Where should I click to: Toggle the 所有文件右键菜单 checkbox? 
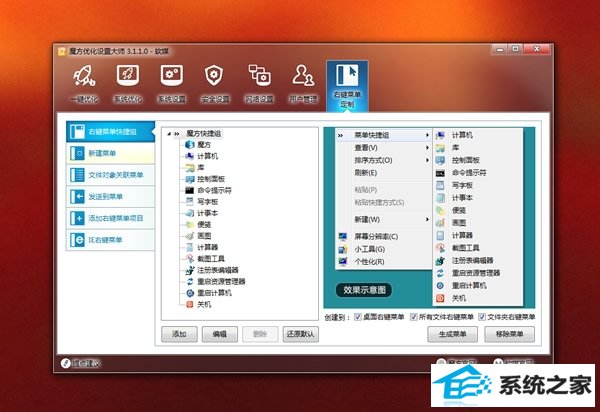[x=414, y=317]
